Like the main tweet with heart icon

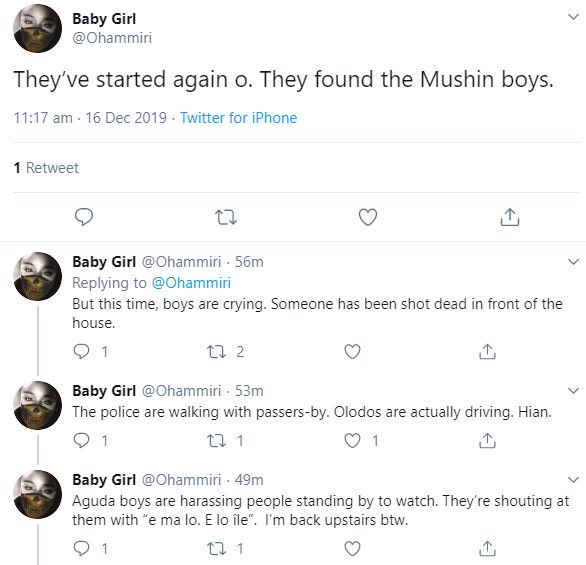coord(368,217)
